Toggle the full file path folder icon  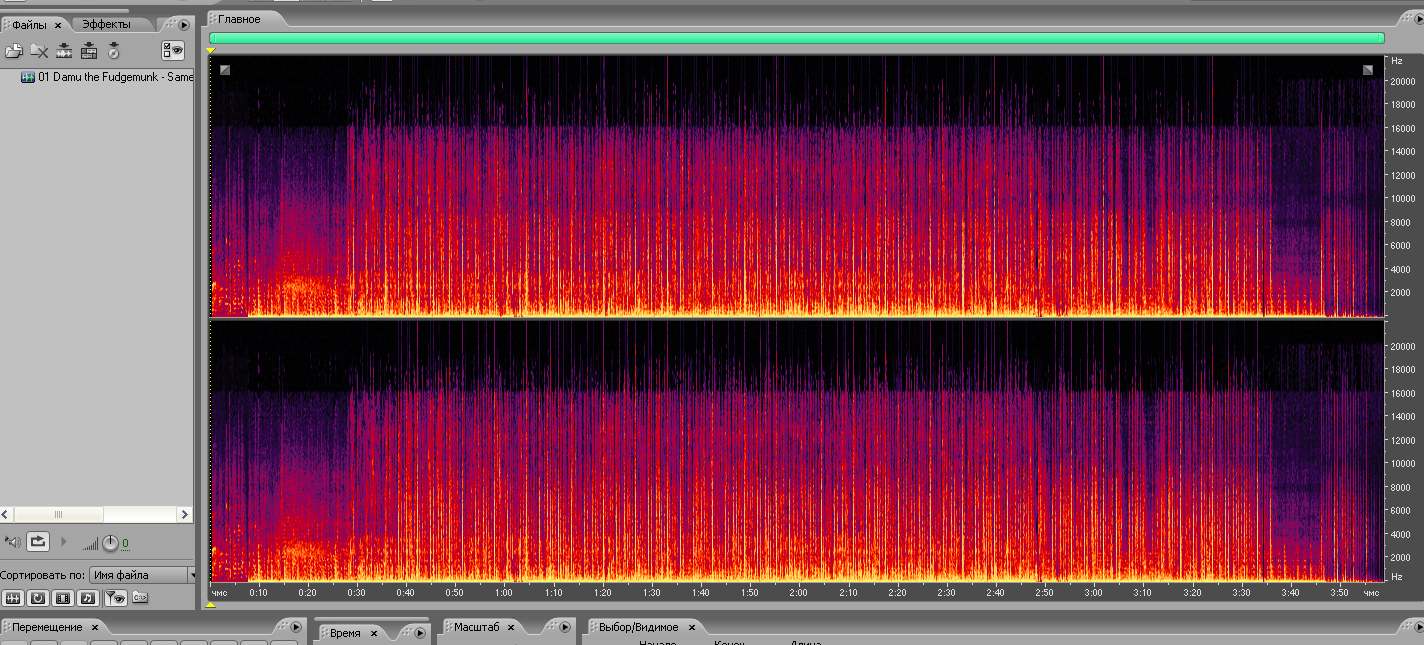point(140,598)
